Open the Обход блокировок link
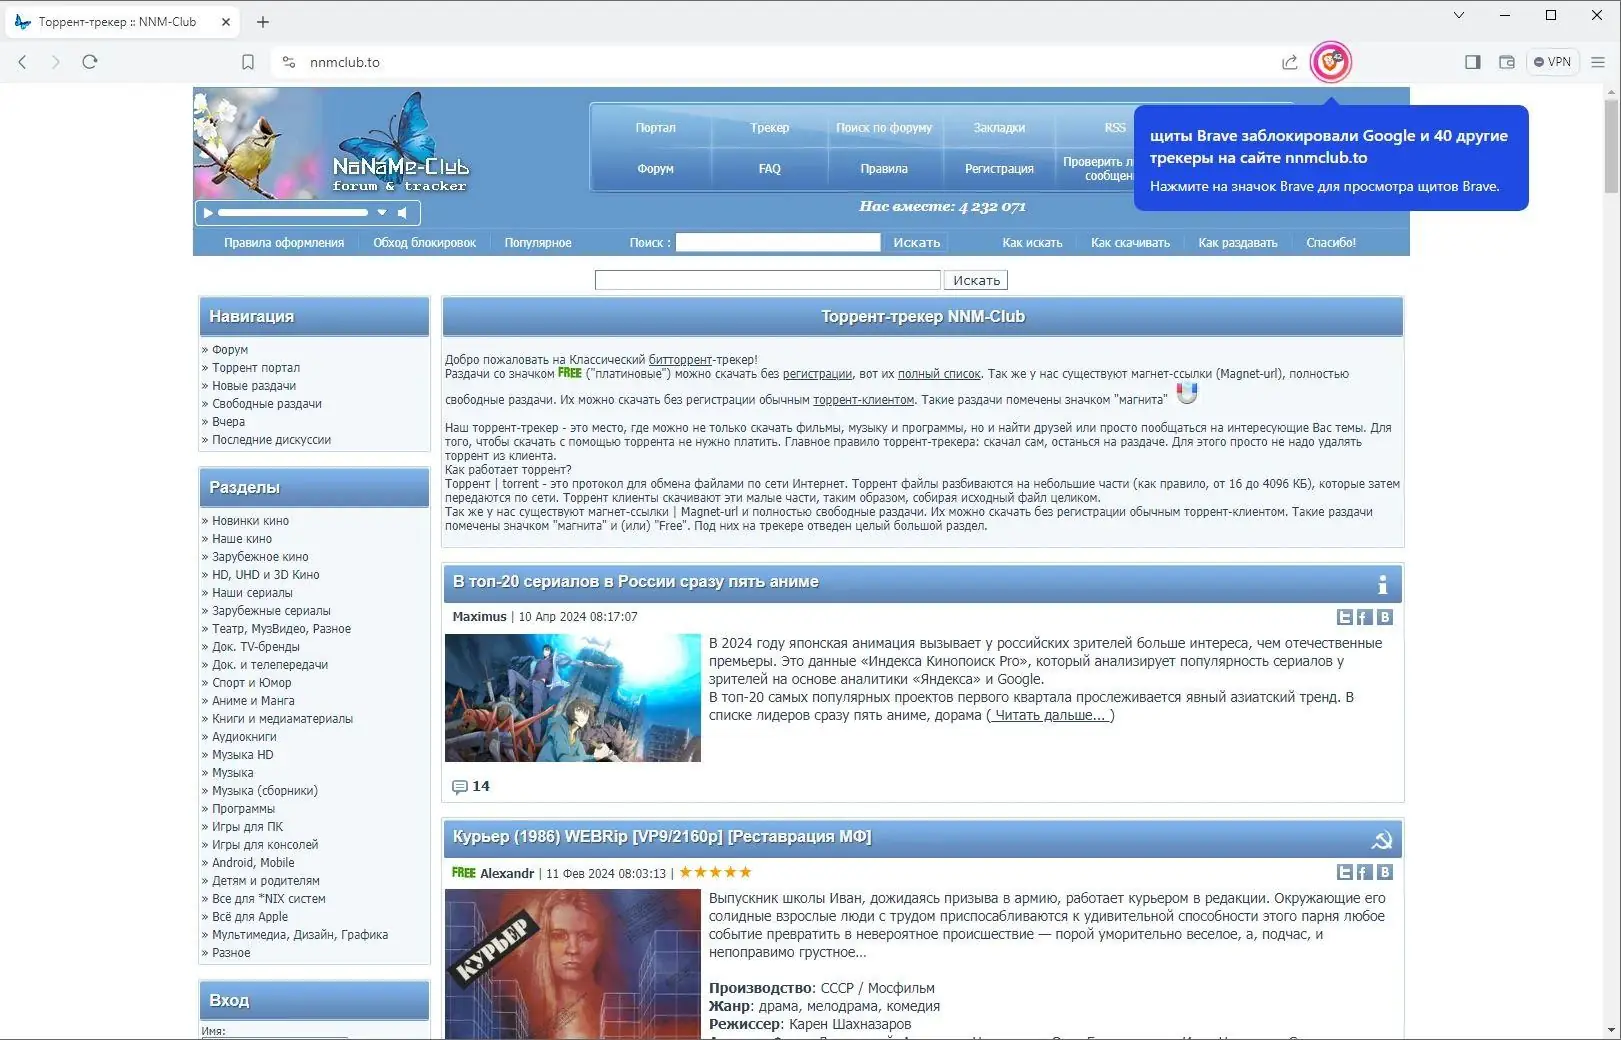Viewport: 1621px width, 1040px height. (424, 243)
